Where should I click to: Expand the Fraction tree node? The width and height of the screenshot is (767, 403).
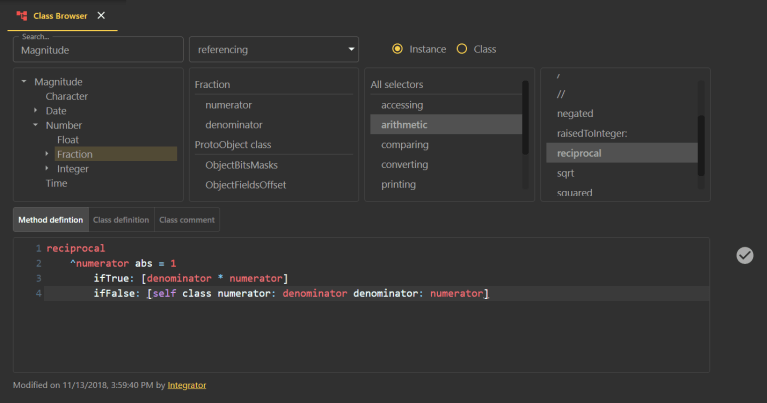point(46,155)
